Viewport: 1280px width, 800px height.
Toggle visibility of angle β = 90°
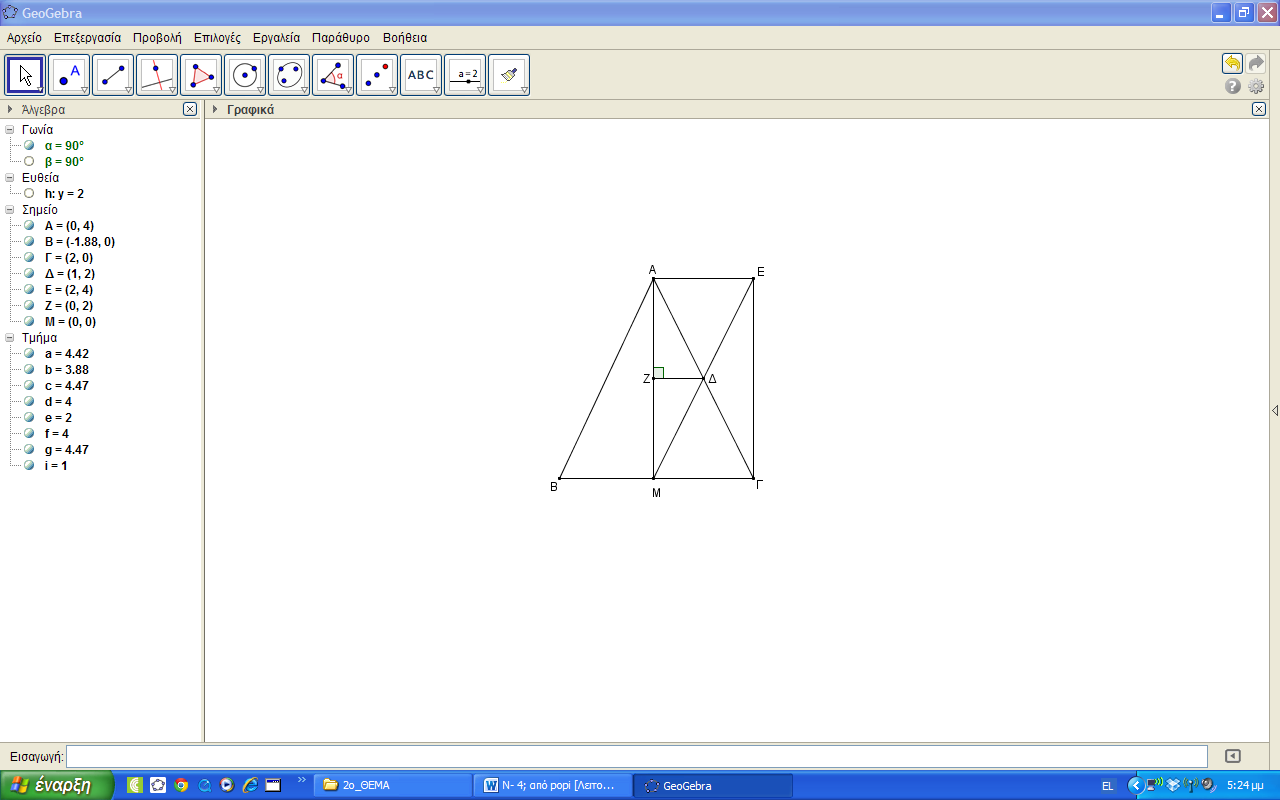tap(29, 161)
